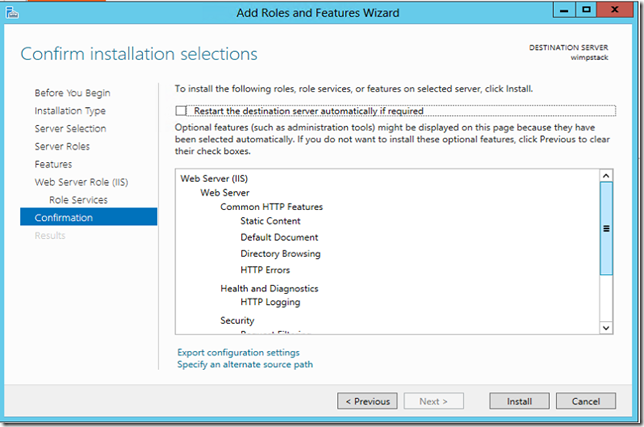This screenshot has height=427, width=644.
Task: Go to Before You Begin step
Action: tap(72, 93)
